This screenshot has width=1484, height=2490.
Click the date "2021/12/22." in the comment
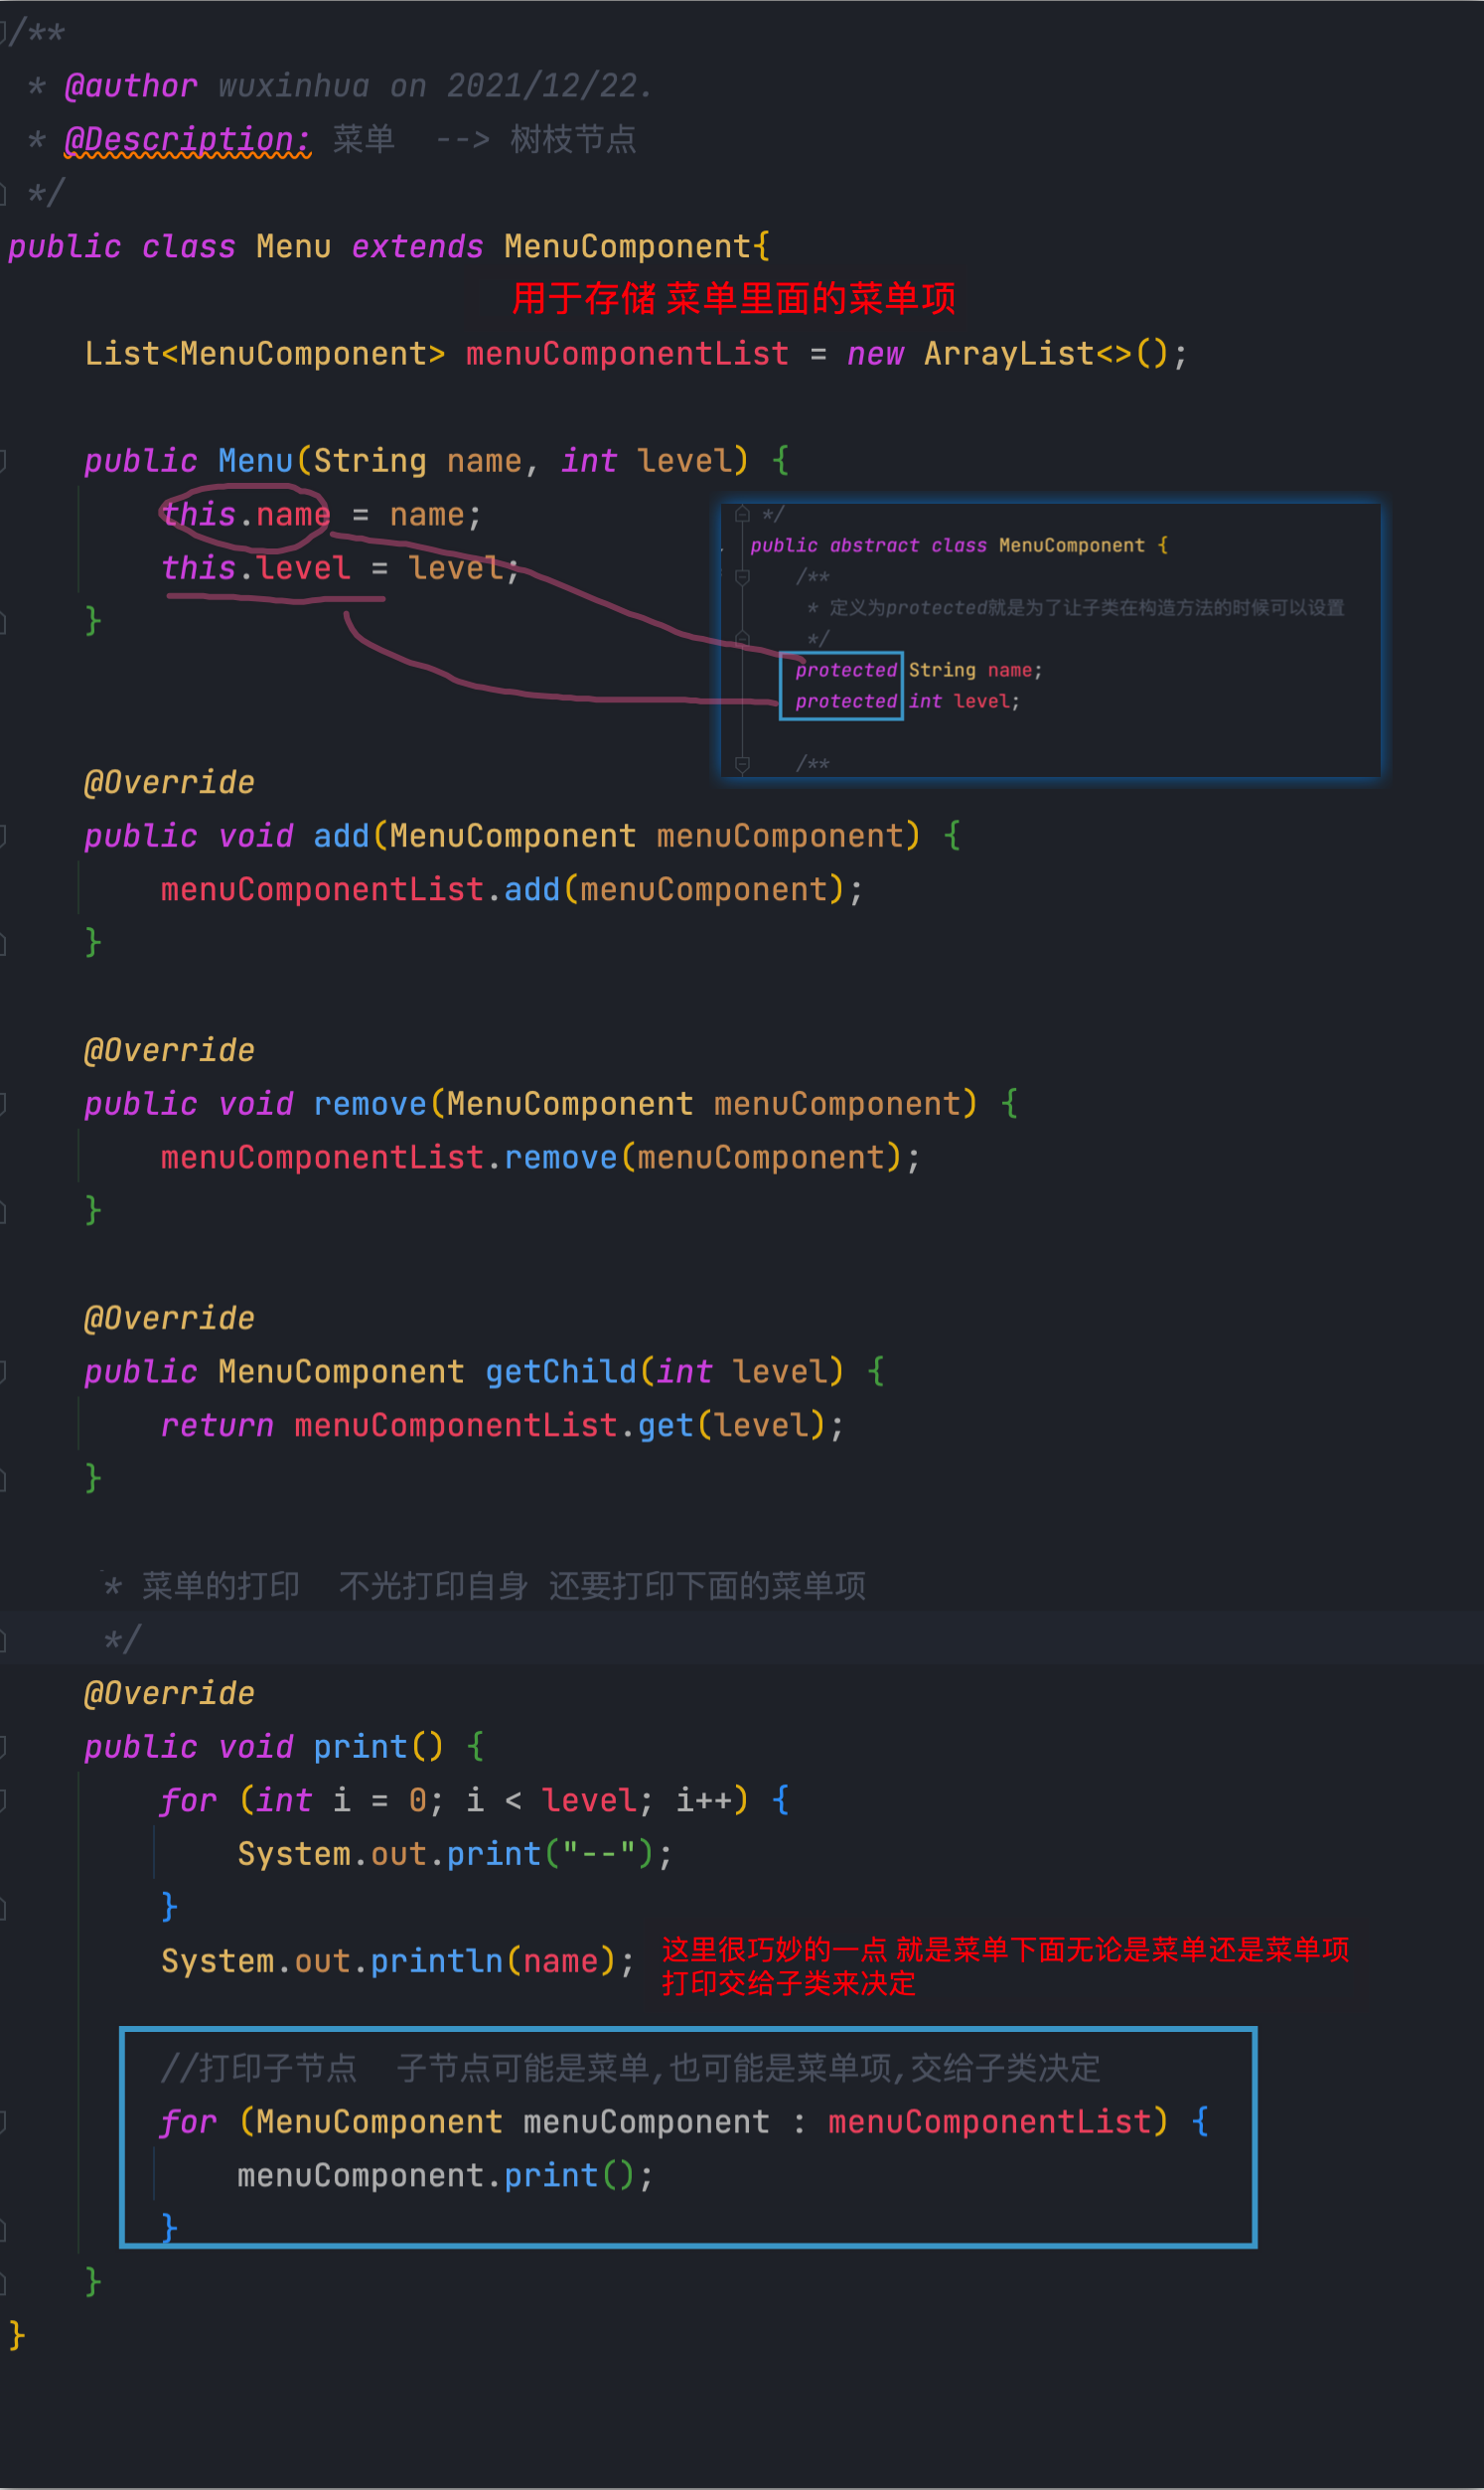click(549, 86)
